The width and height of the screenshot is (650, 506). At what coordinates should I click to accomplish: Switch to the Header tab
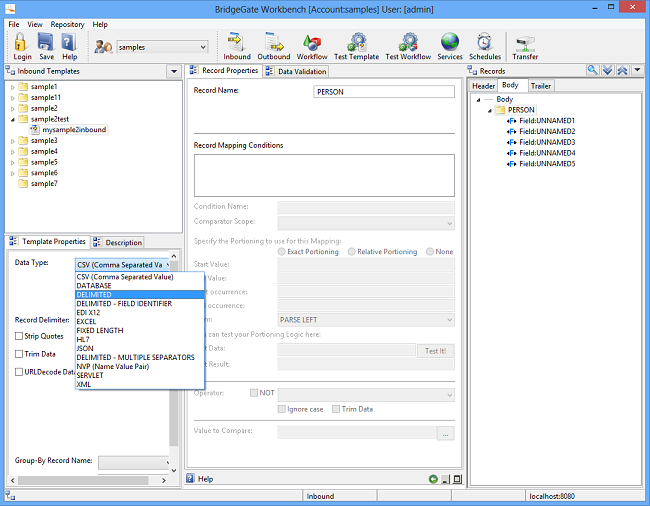[483, 86]
